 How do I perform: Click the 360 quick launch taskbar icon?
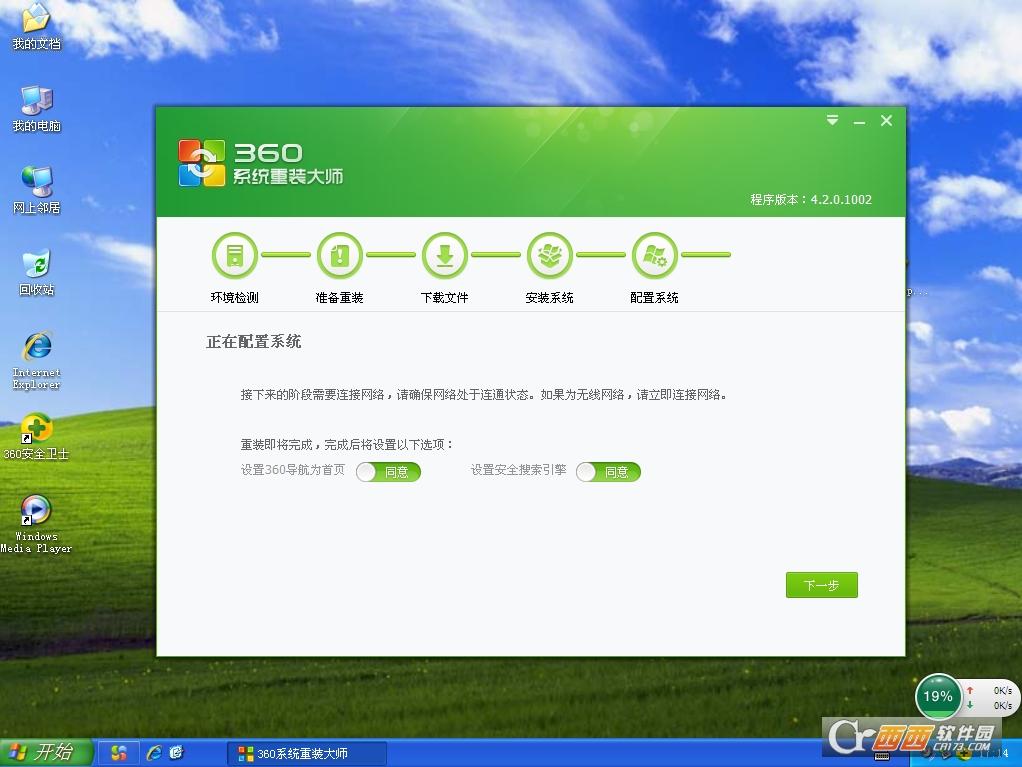[x=119, y=753]
